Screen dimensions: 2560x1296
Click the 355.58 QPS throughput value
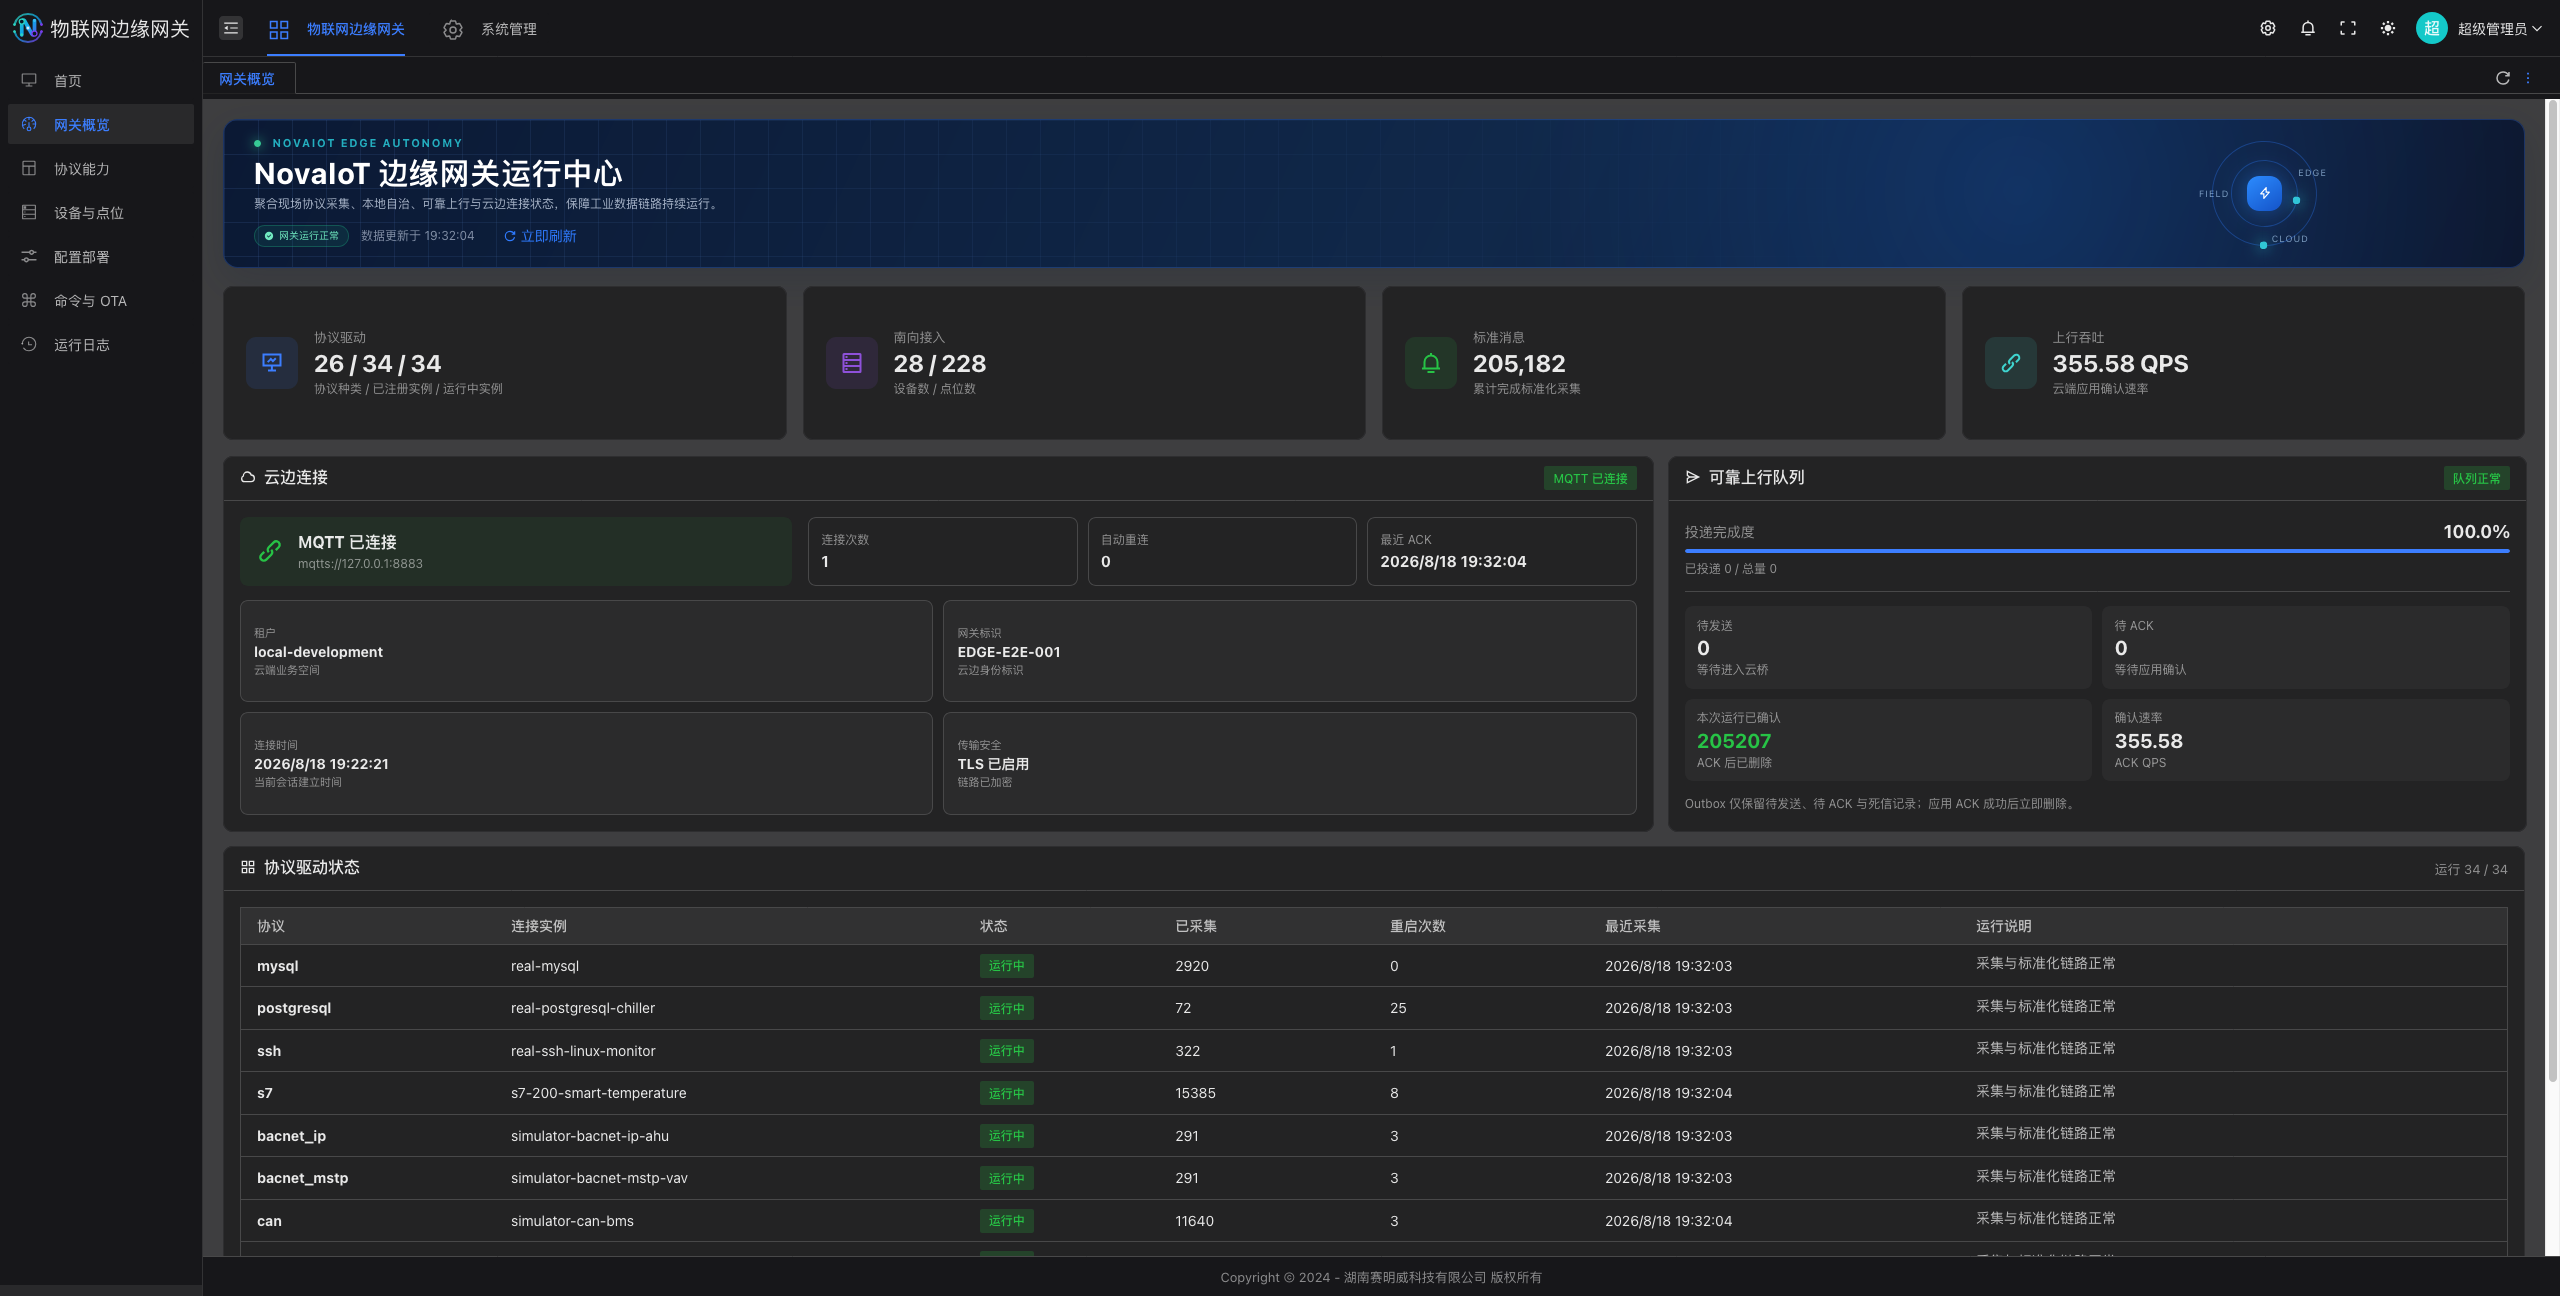coord(2120,364)
